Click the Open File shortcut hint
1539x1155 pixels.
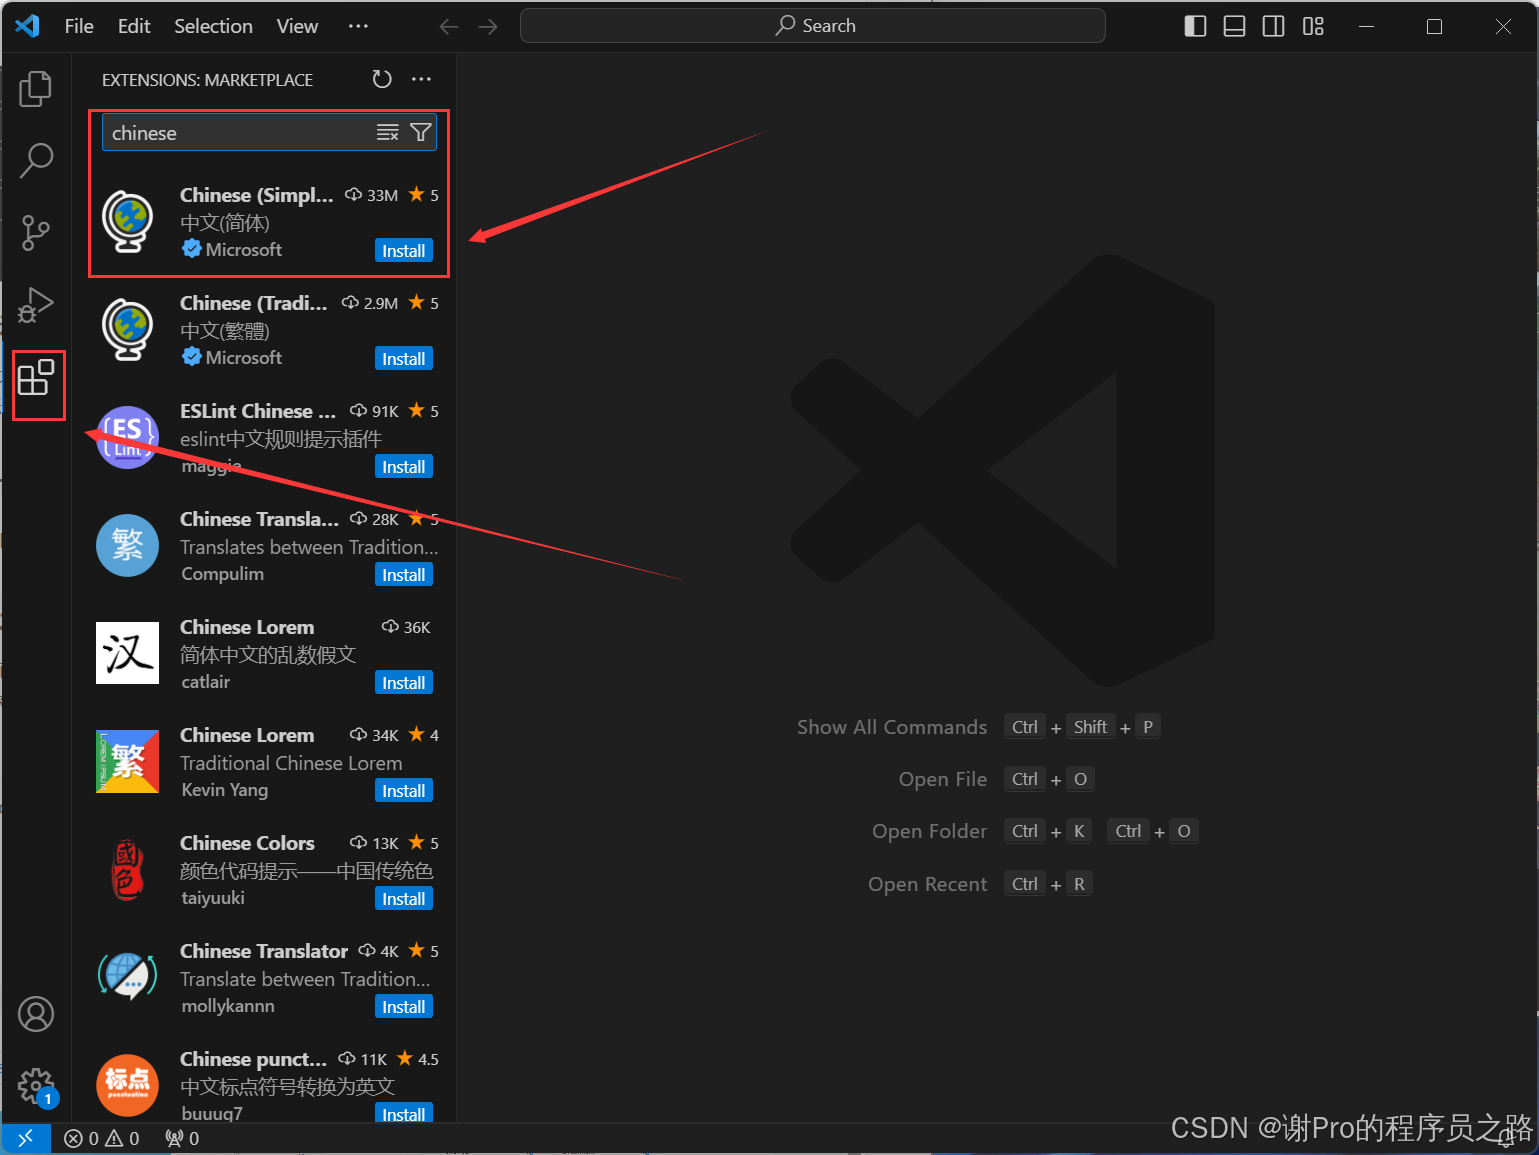943,779
